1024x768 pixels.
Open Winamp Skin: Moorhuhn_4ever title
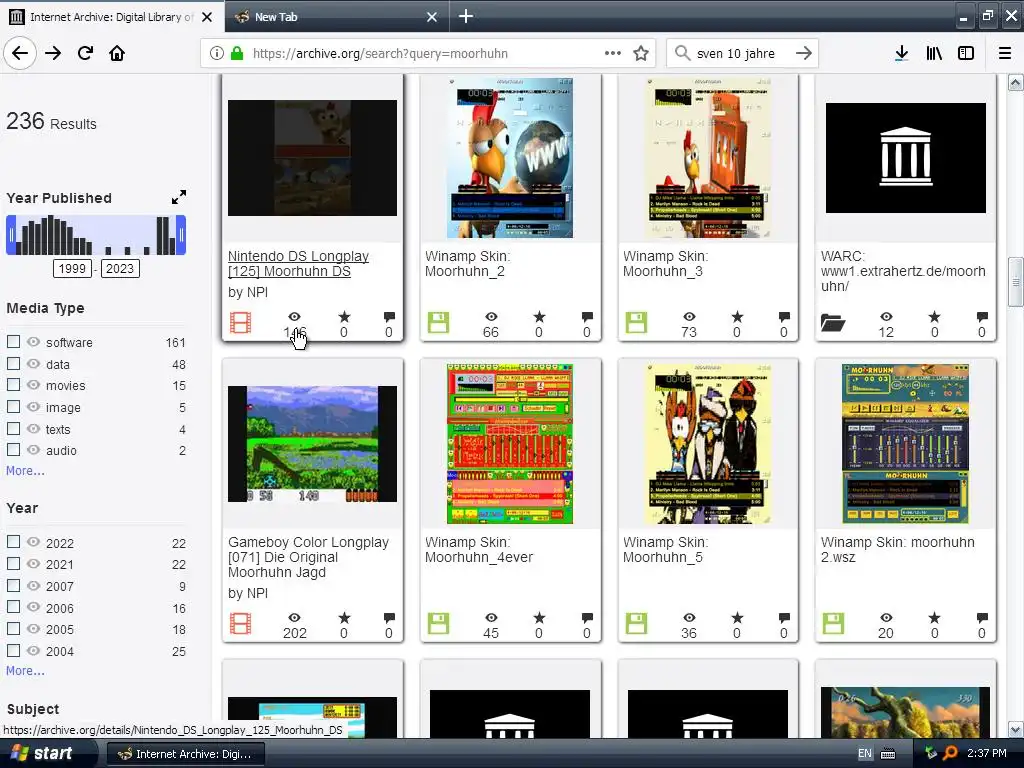point(479,550)
